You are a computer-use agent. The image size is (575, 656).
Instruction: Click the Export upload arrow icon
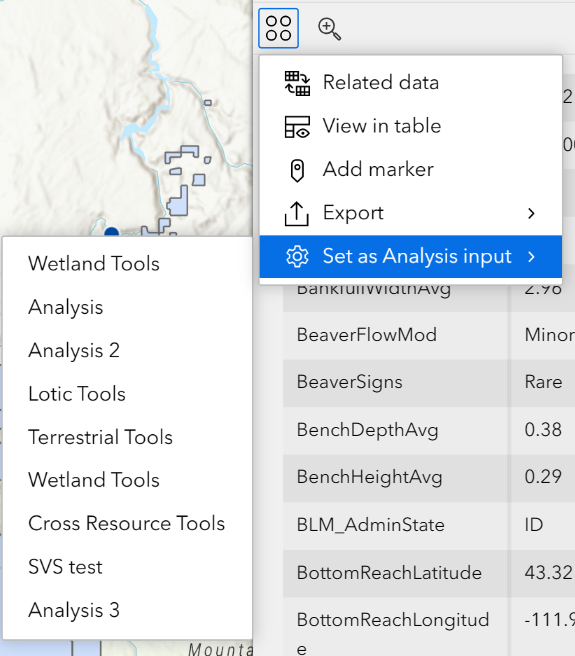[x=297, y=214]
